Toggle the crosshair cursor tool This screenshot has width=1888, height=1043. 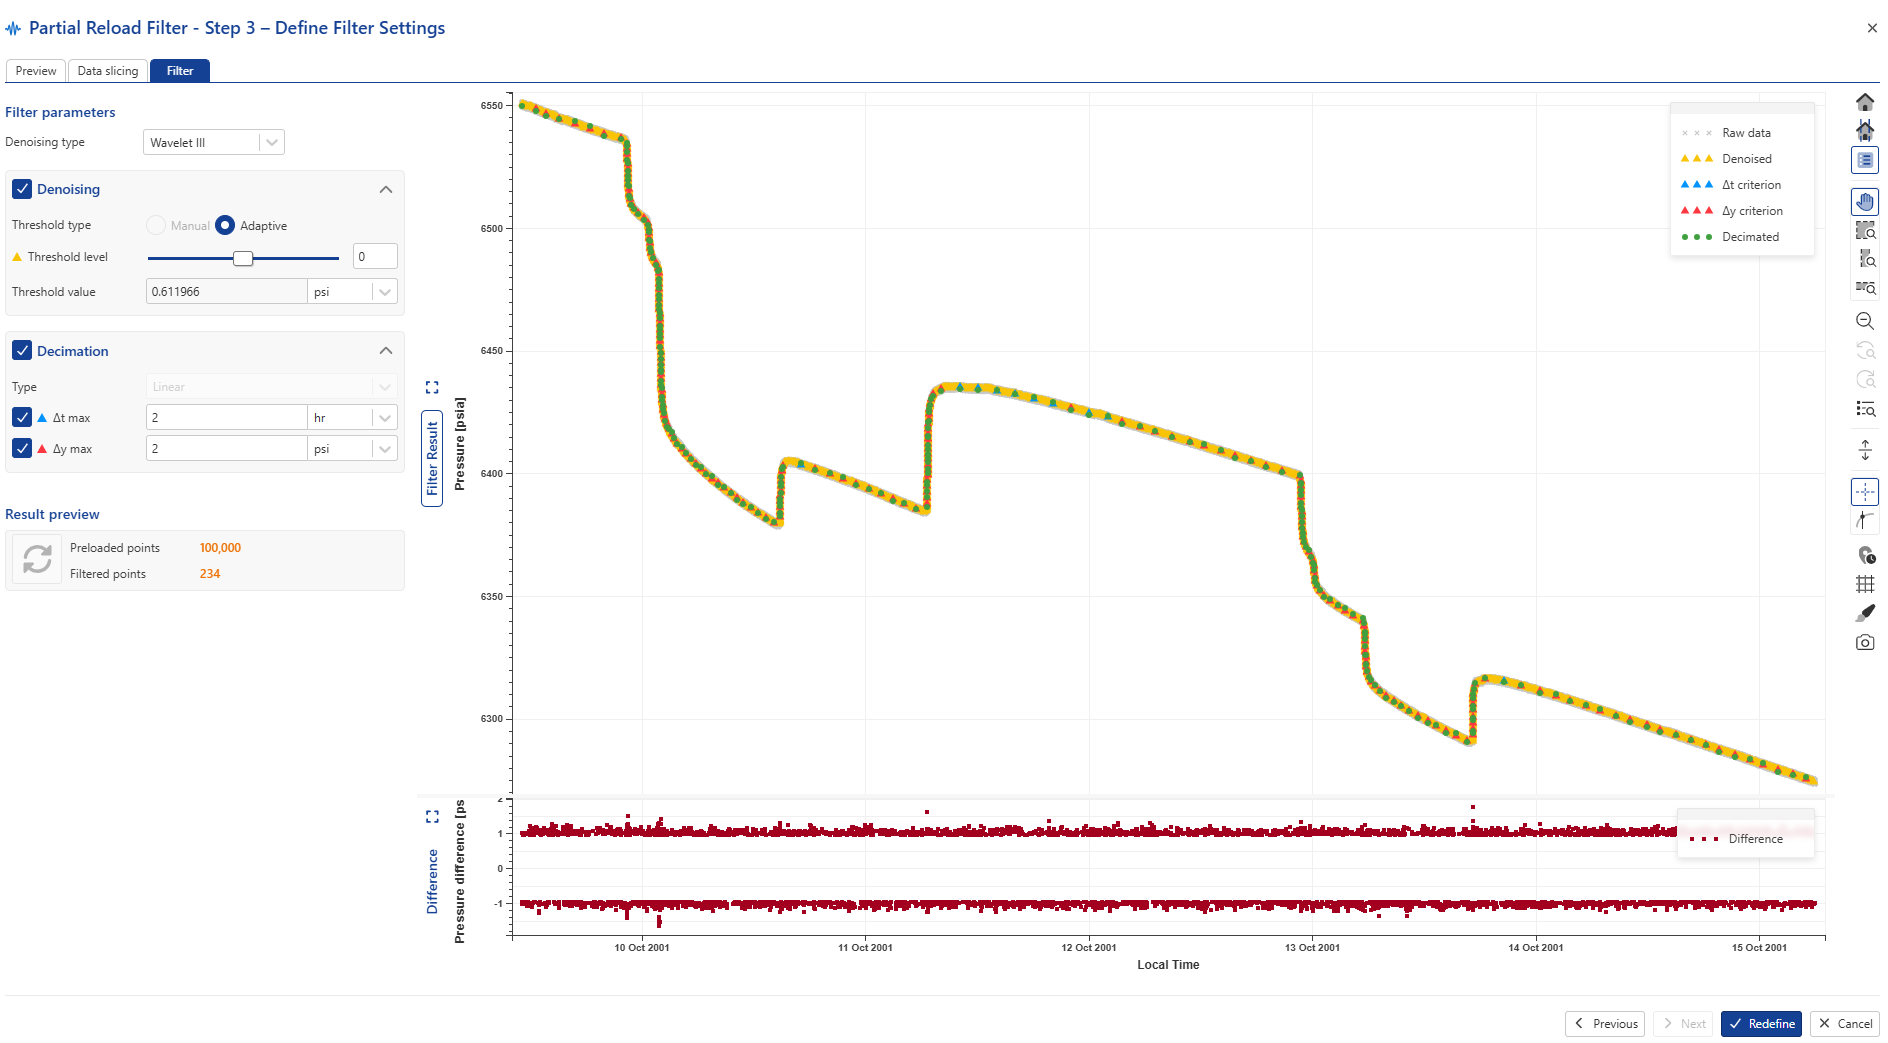click(x=1865, y=492)
